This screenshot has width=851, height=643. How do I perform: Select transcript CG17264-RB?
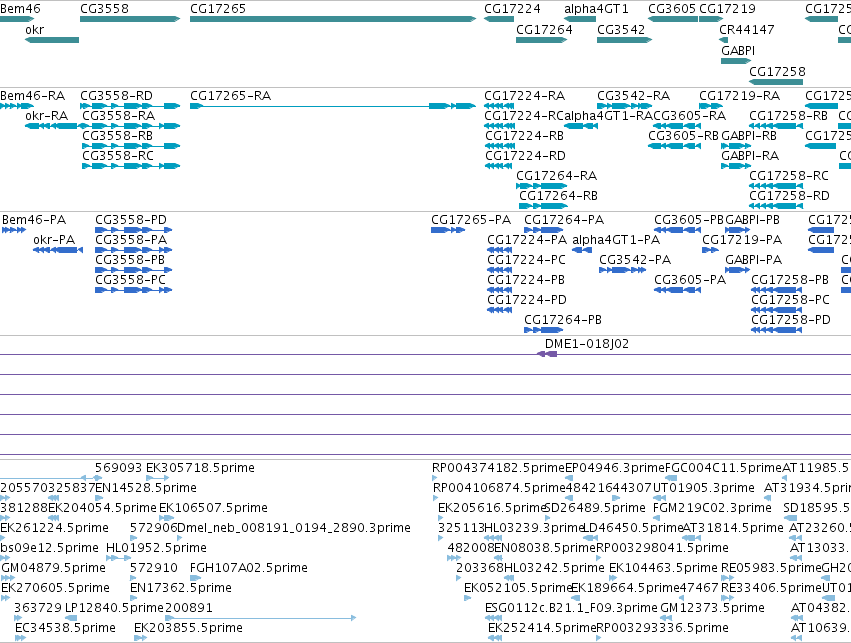(x=558, y=196)
